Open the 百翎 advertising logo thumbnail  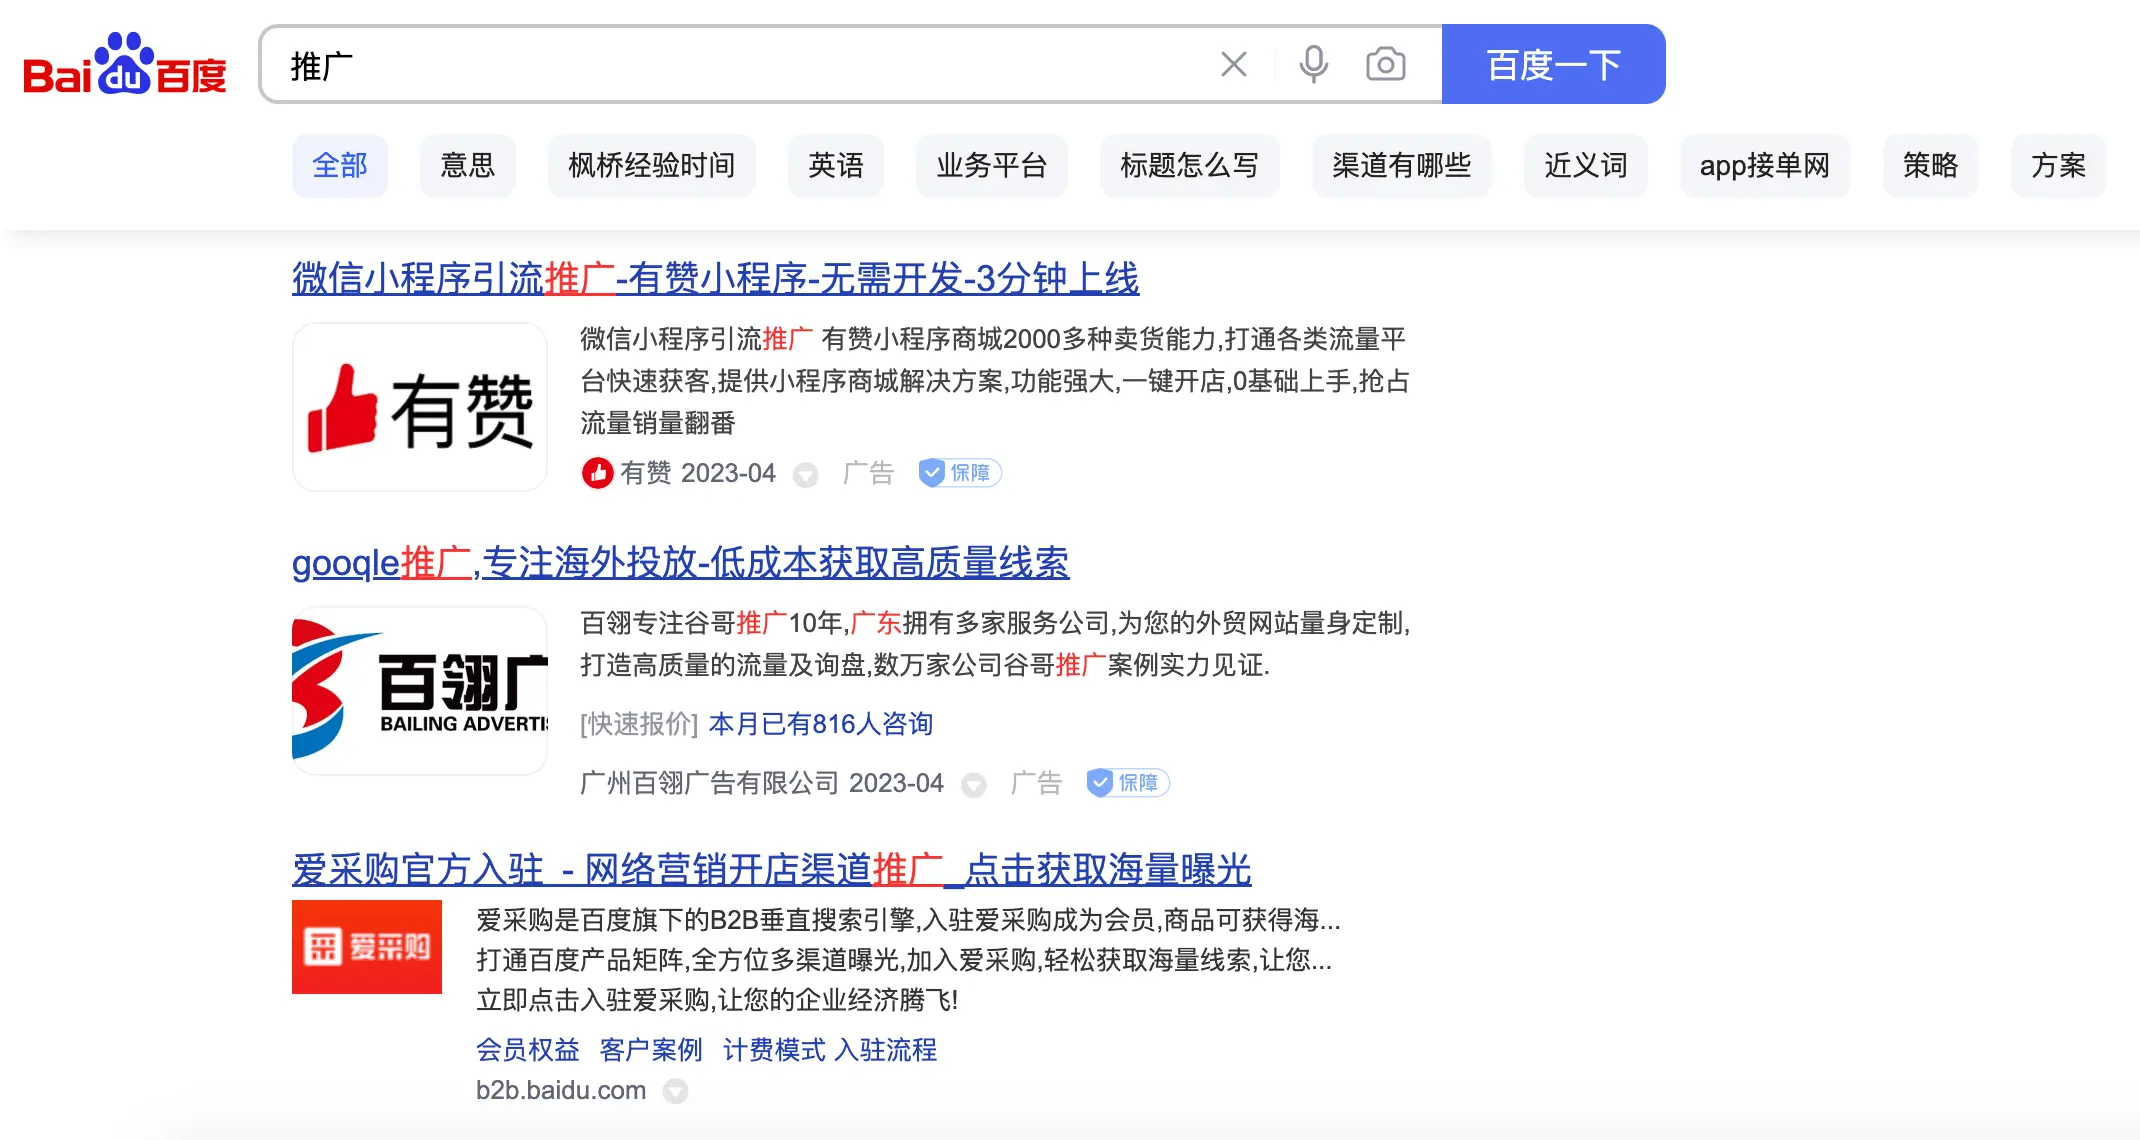(x=420, y=691)
